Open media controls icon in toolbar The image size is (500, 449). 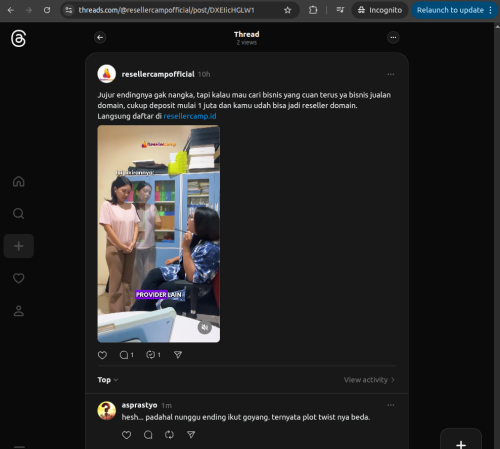point(340,10)
